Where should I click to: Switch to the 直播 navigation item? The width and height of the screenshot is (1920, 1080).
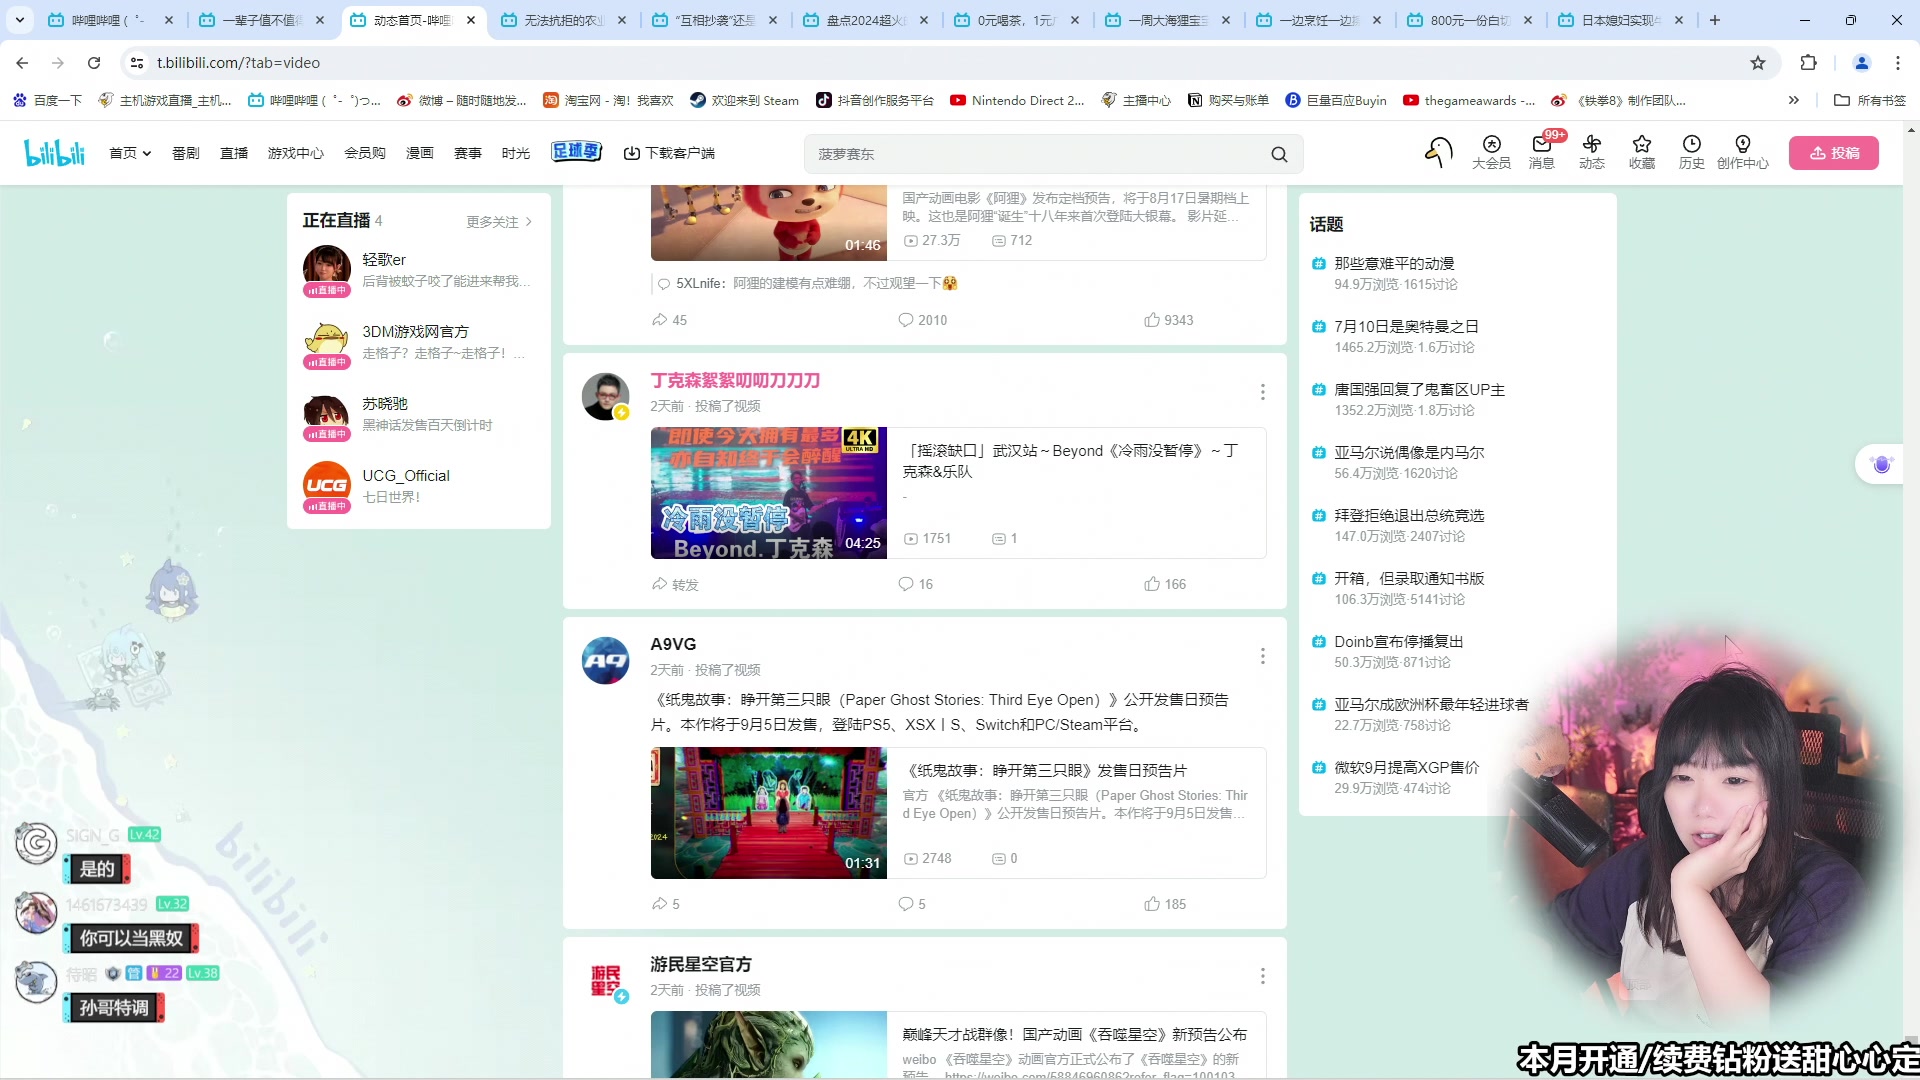[x=234, y=153]
